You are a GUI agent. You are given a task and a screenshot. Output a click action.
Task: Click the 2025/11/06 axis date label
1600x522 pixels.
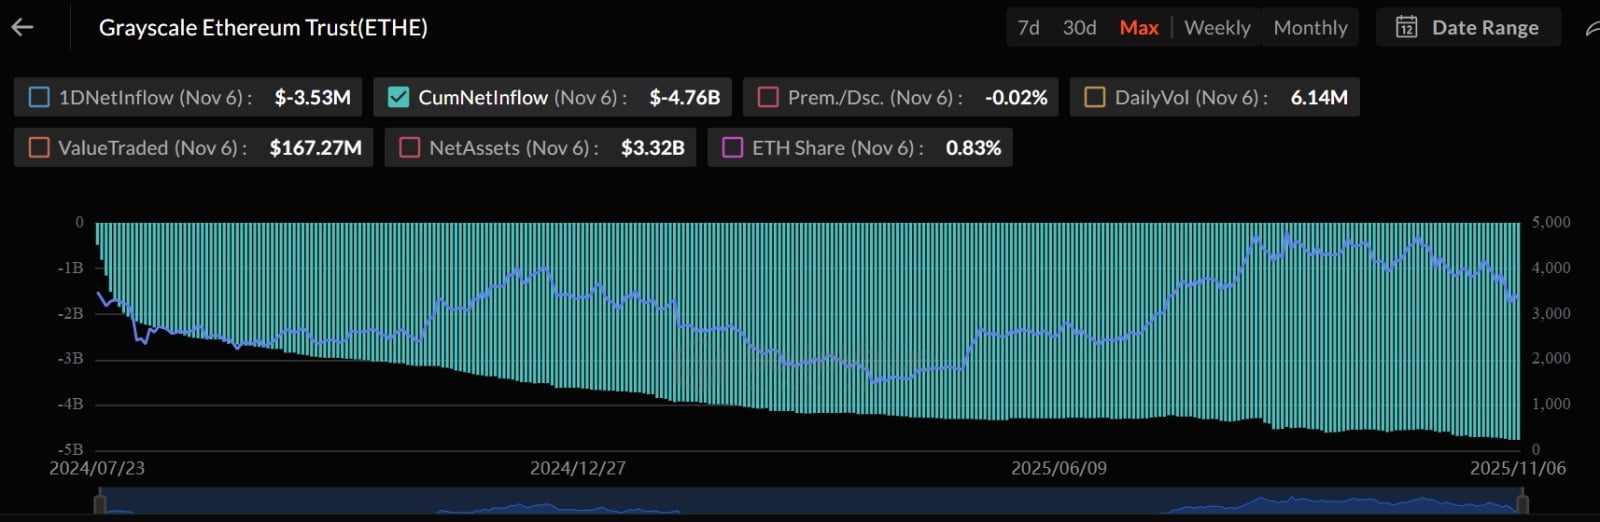point(1518,468)
